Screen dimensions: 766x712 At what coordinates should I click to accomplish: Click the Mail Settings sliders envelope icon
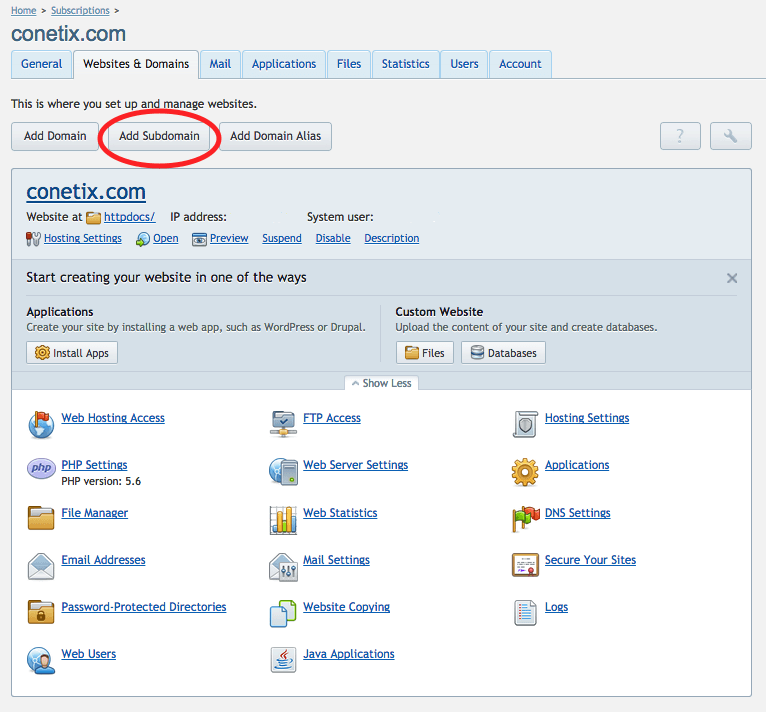point(283,567)
